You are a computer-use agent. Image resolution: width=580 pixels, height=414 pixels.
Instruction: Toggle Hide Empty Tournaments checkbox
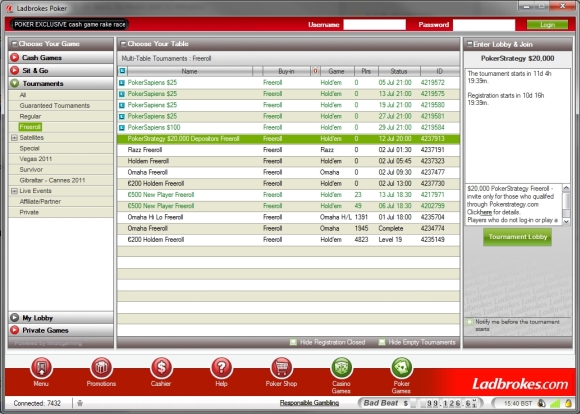point(382,342)
